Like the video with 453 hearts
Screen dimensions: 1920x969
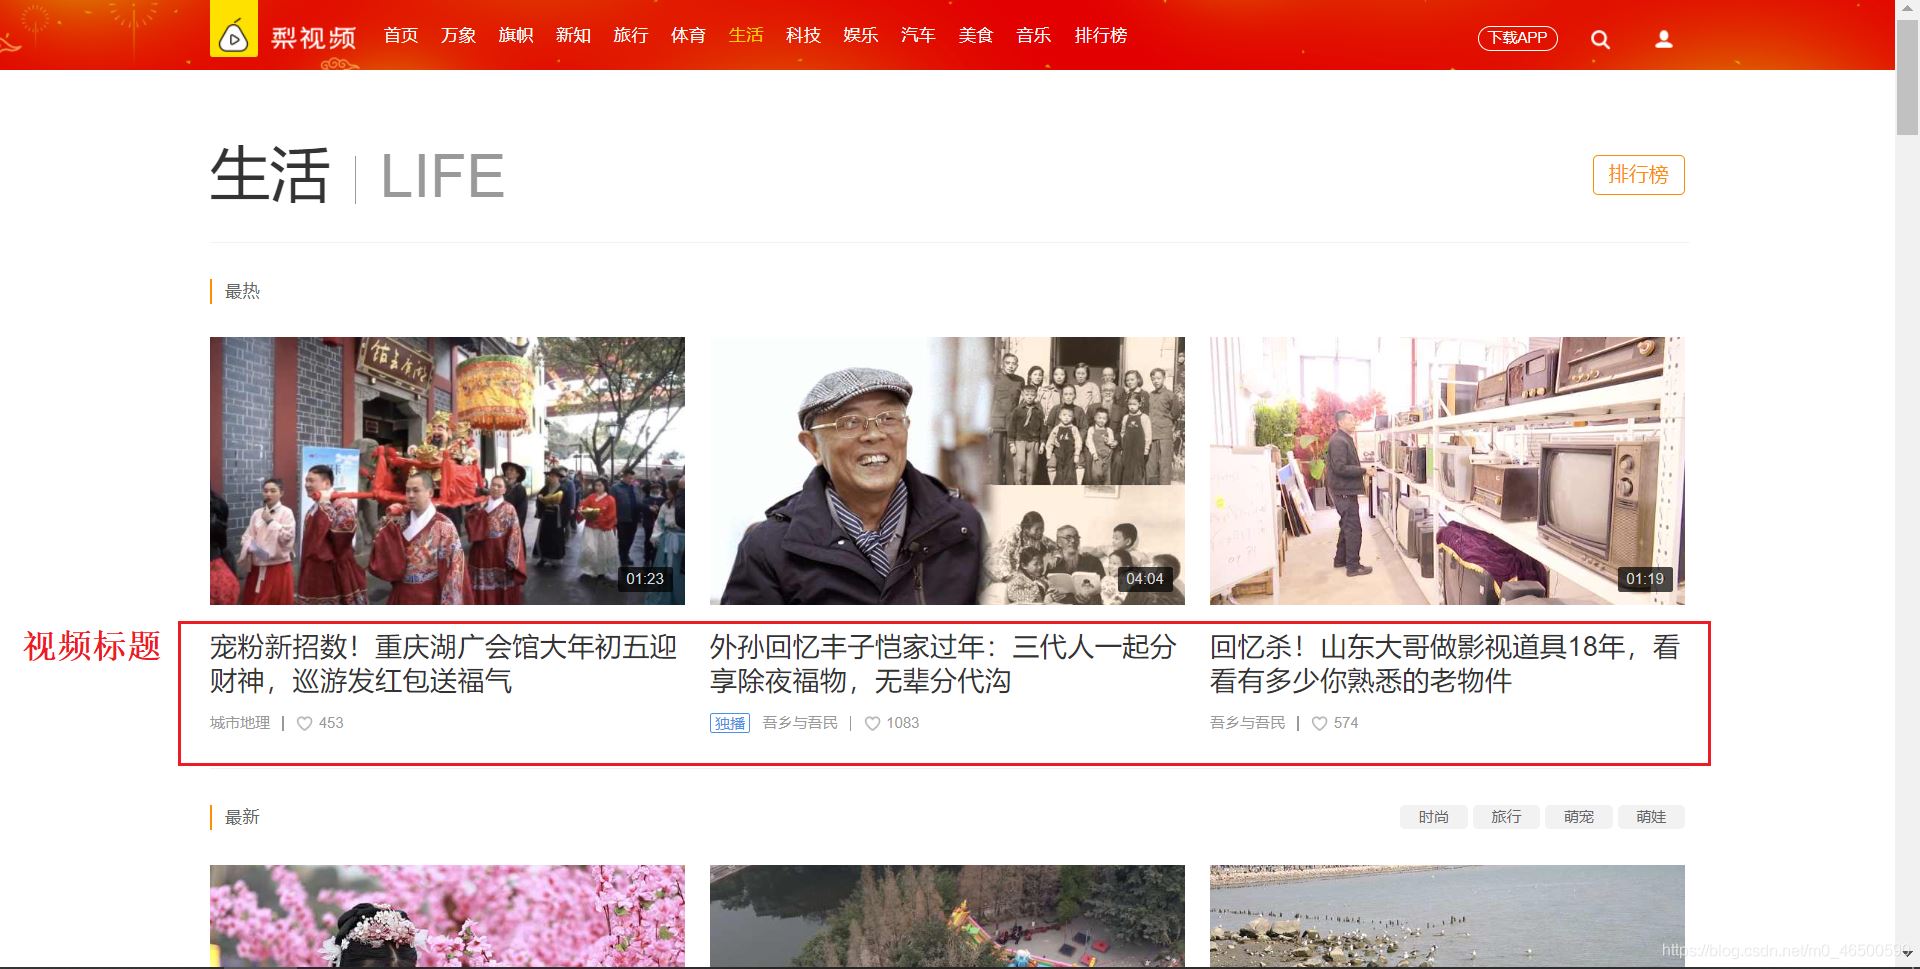point(305,723)
